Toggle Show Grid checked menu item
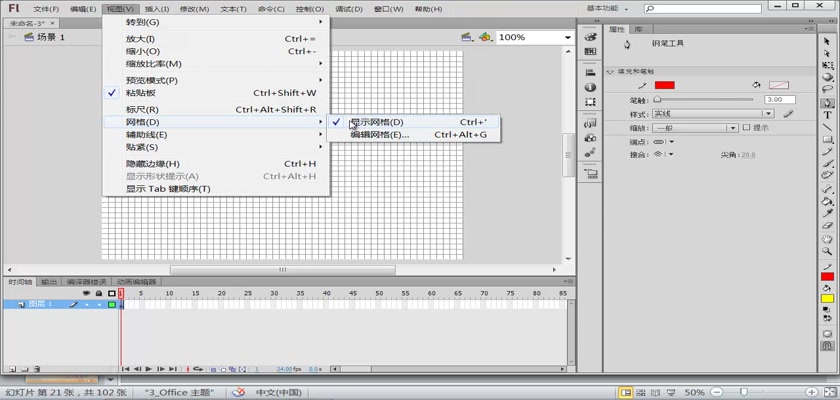Screen dimensions: 840x400 (x=414, y=122)
